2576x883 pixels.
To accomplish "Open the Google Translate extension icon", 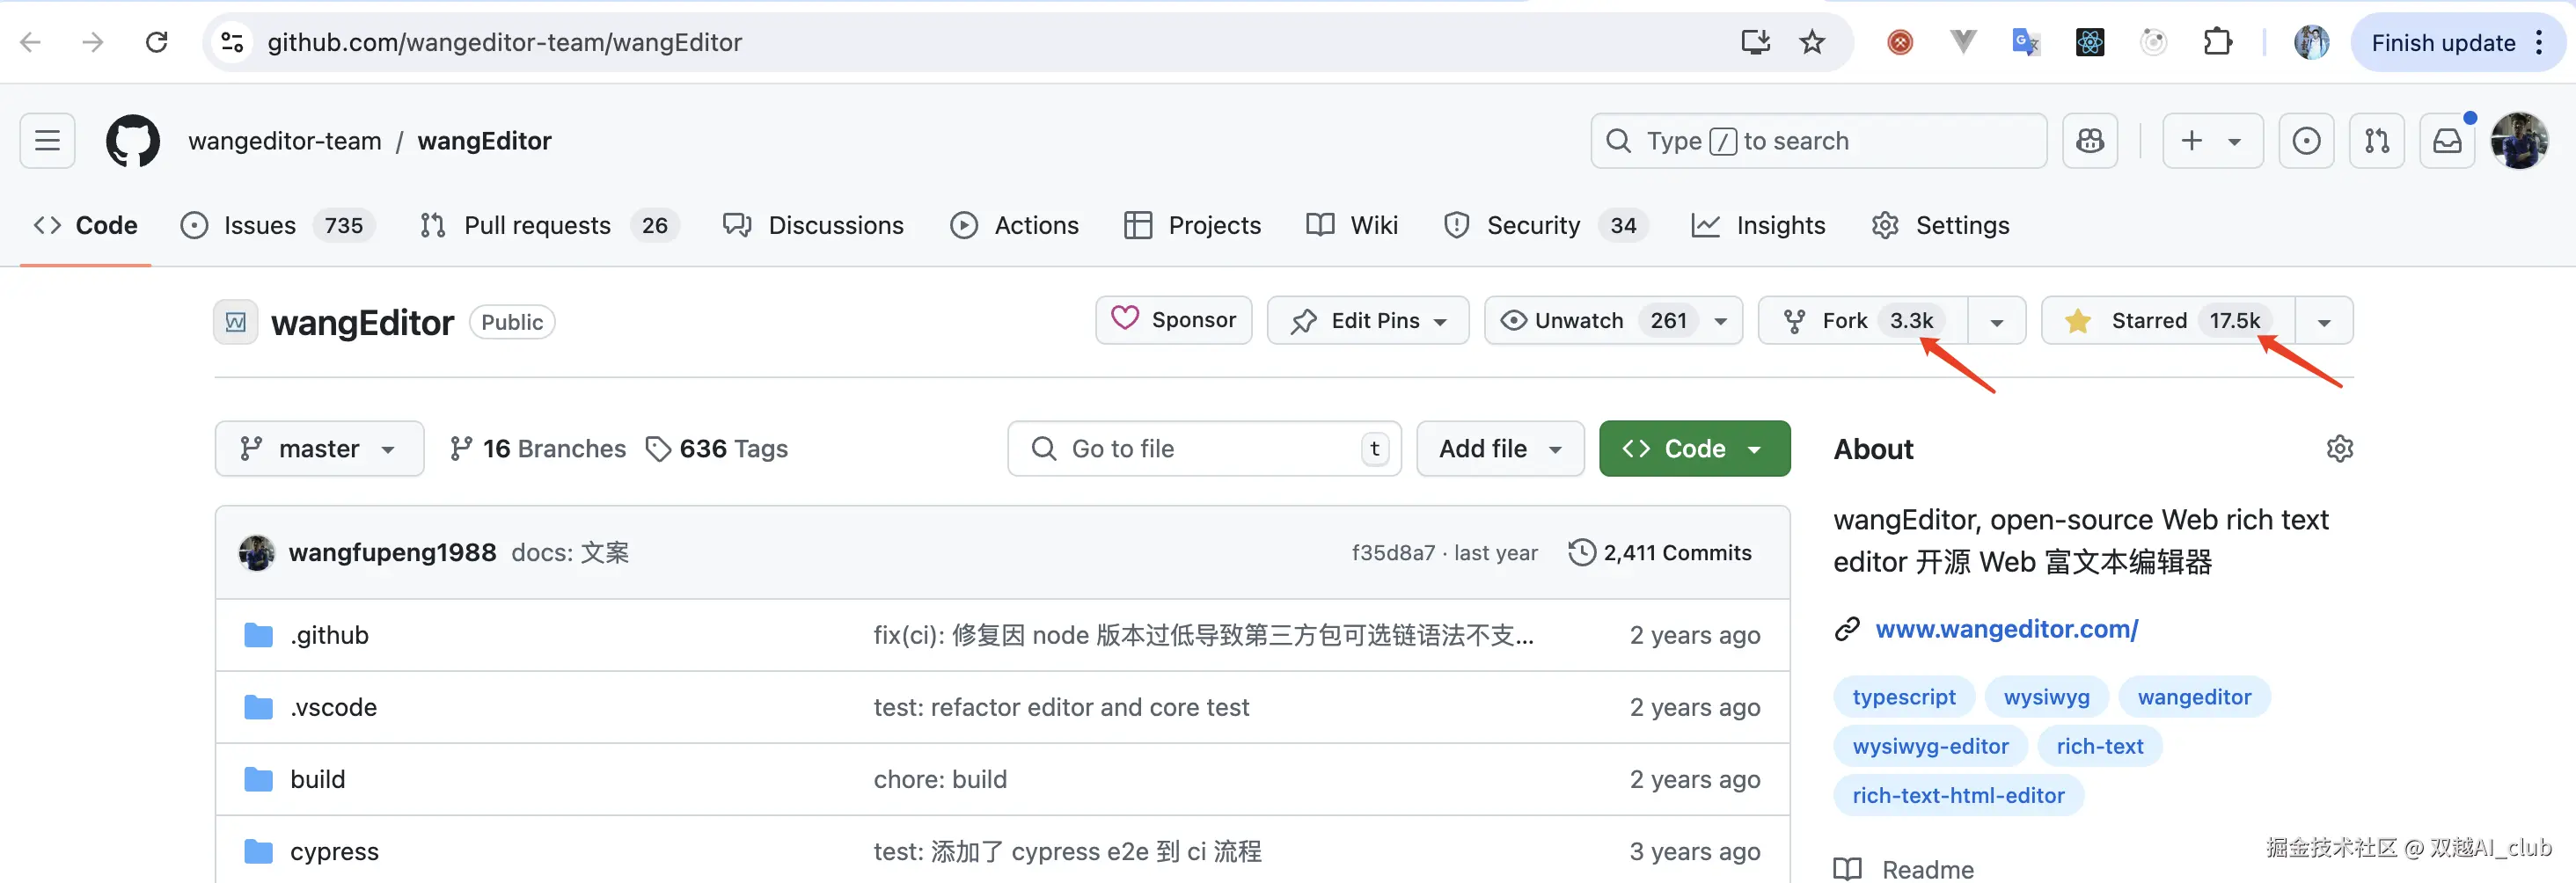I will (x=2026, y=42).
